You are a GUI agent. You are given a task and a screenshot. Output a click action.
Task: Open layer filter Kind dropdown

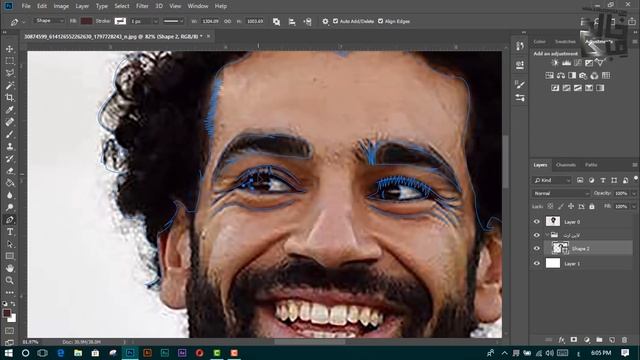[x=552, y=180]
